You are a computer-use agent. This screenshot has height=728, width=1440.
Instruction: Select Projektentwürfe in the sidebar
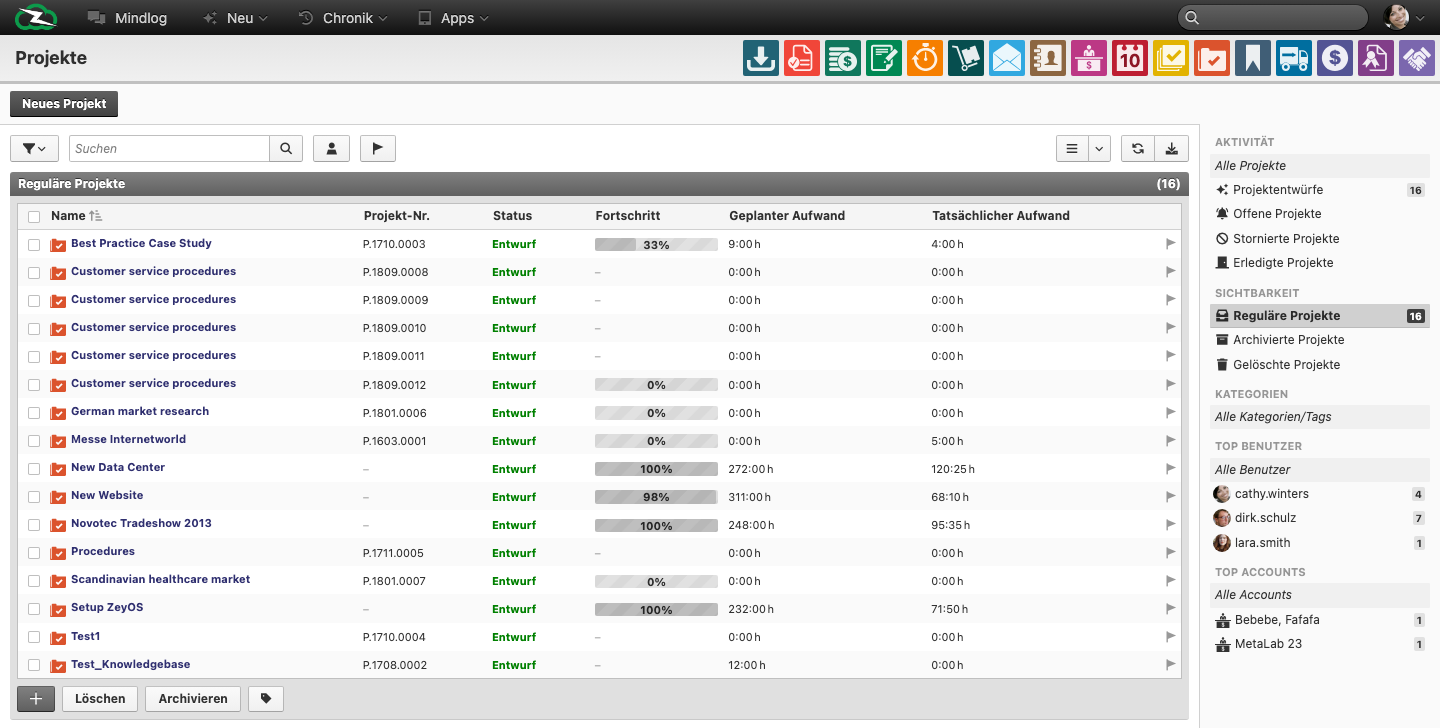pyautogui.click(x=1320, y=190)
